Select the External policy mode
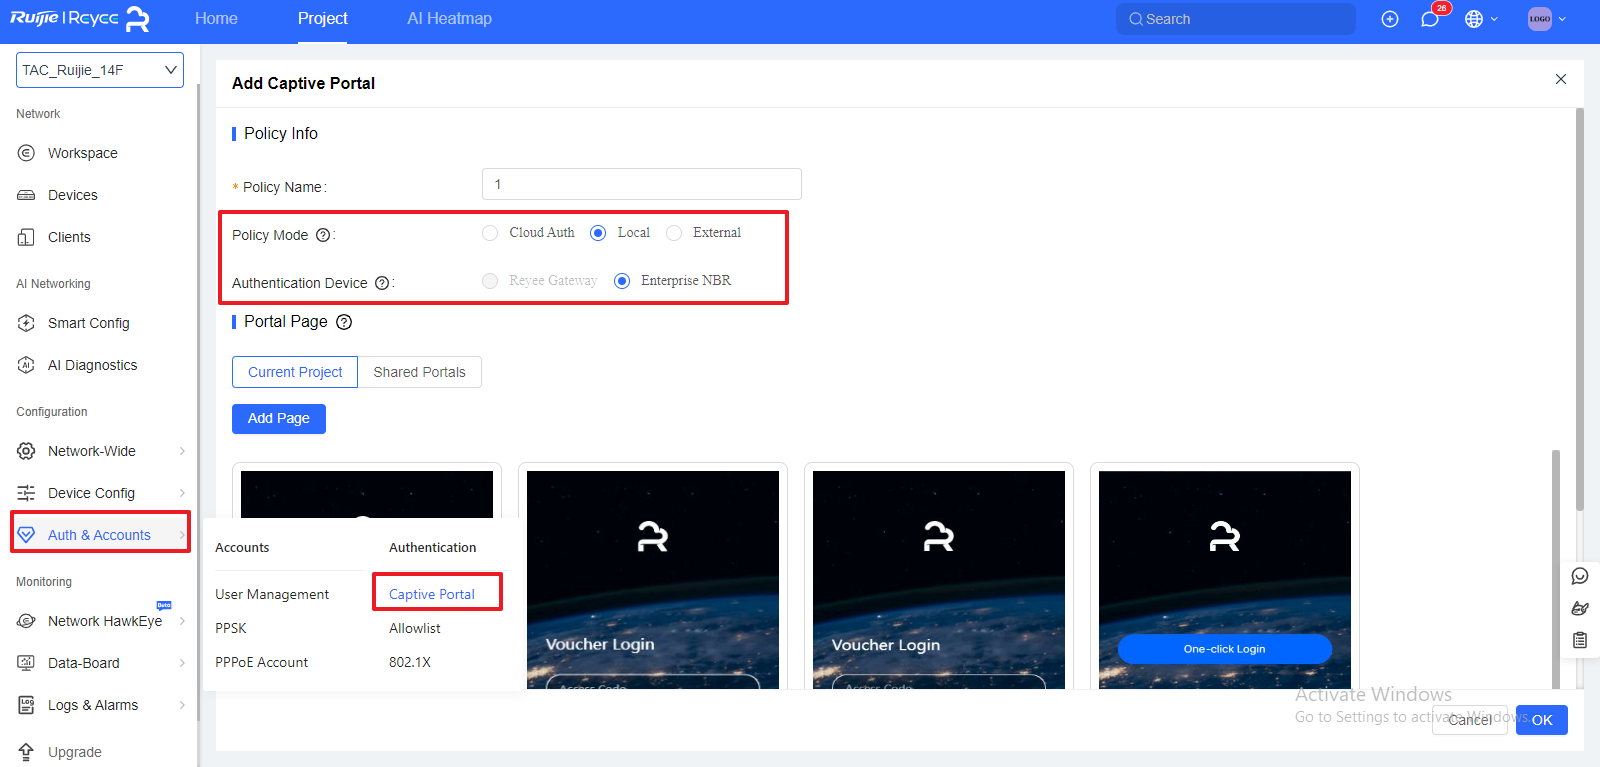Viewport: 1600px width, 767px height. 674,233
